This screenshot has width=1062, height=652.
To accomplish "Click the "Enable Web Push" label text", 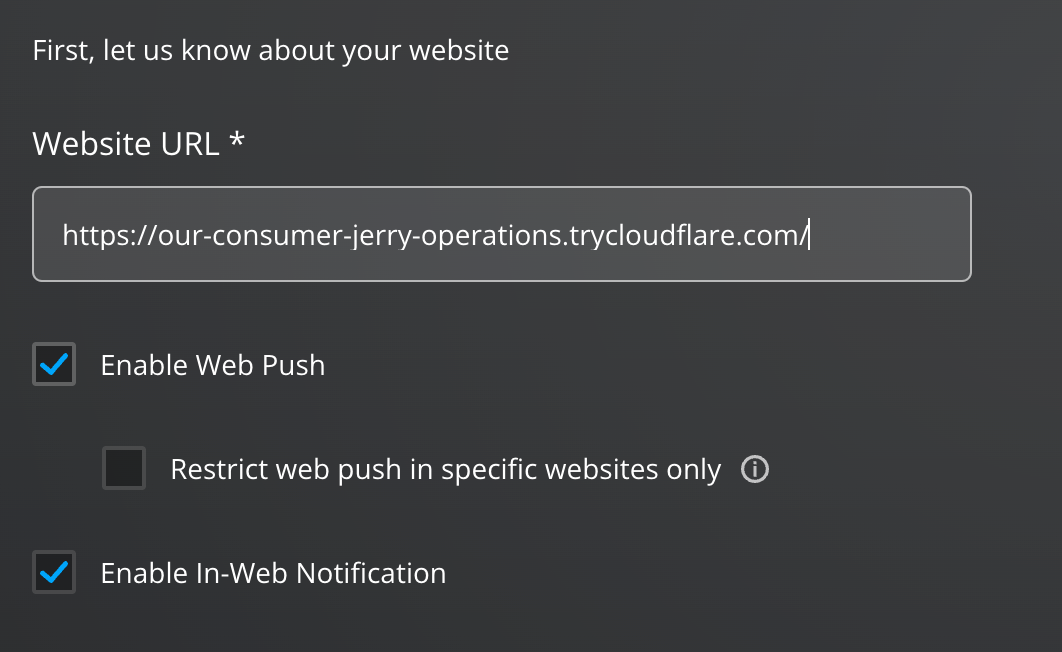I will pos(213,365).
